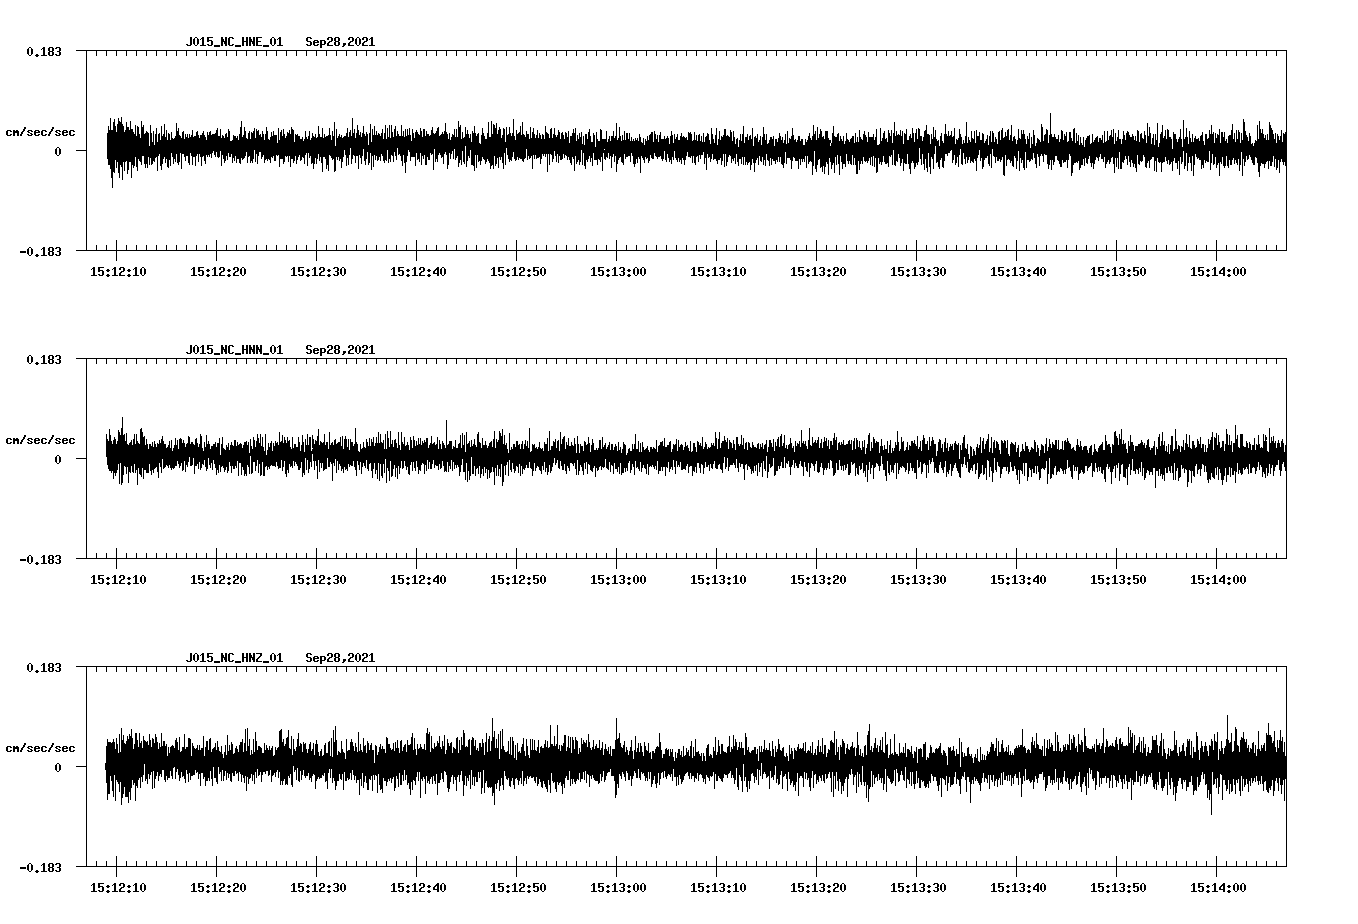The width and height of the screenshot is (1358, 924).
Task: Click the 15:13:20 time label under the HNZ plot
Action: [x=818, y=887]
